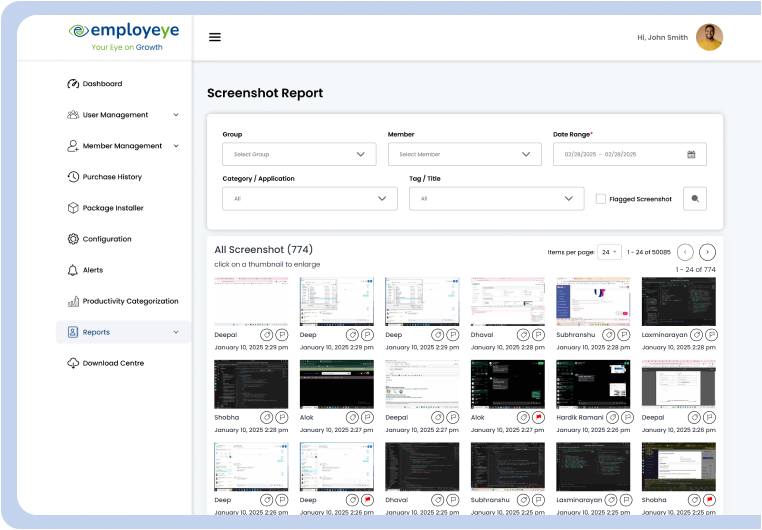This screenshot has width=762, height=530.
Task: Go to next page of screenshots
Action: (x=707, y=252)
